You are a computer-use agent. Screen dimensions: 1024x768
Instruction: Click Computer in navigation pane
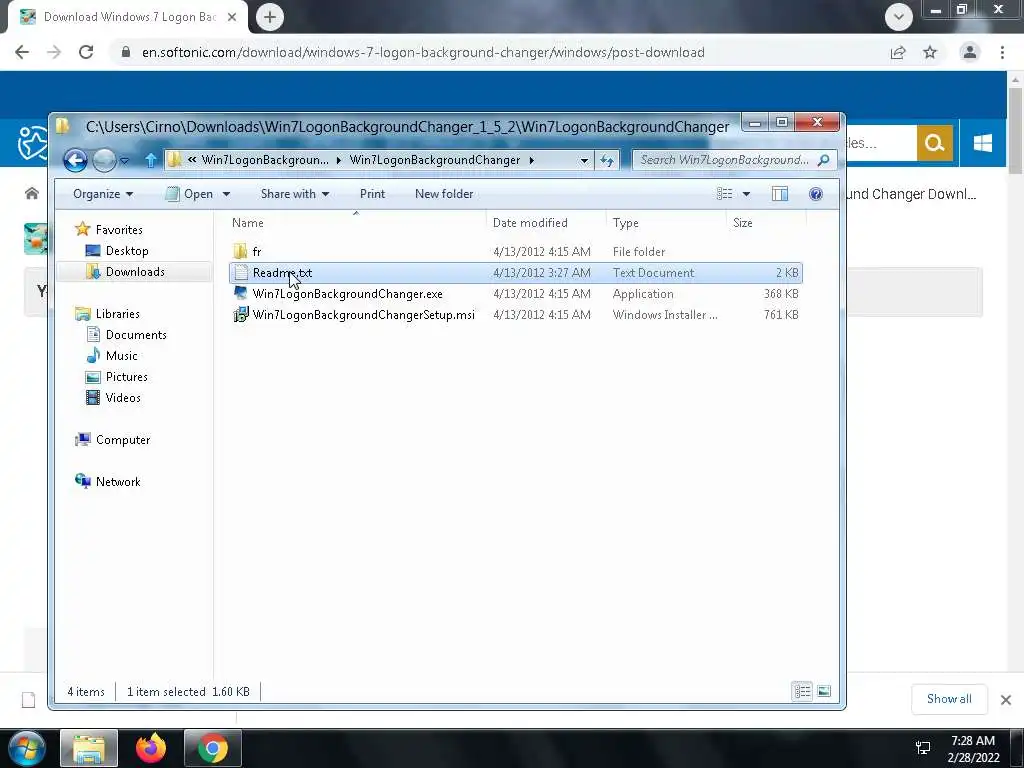[123, 440]
